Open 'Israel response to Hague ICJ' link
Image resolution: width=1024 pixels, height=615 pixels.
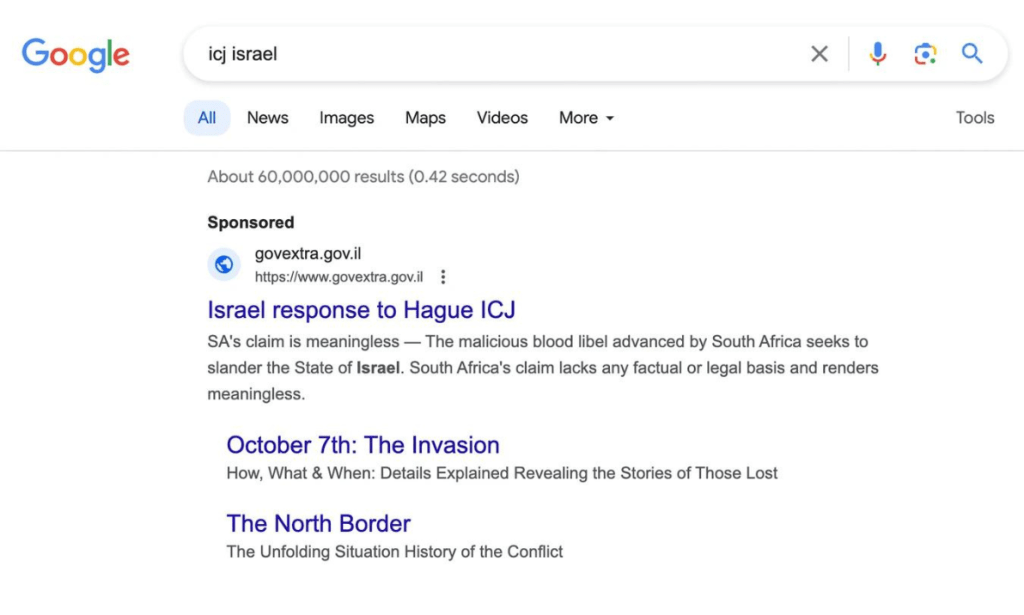[361, 309]
